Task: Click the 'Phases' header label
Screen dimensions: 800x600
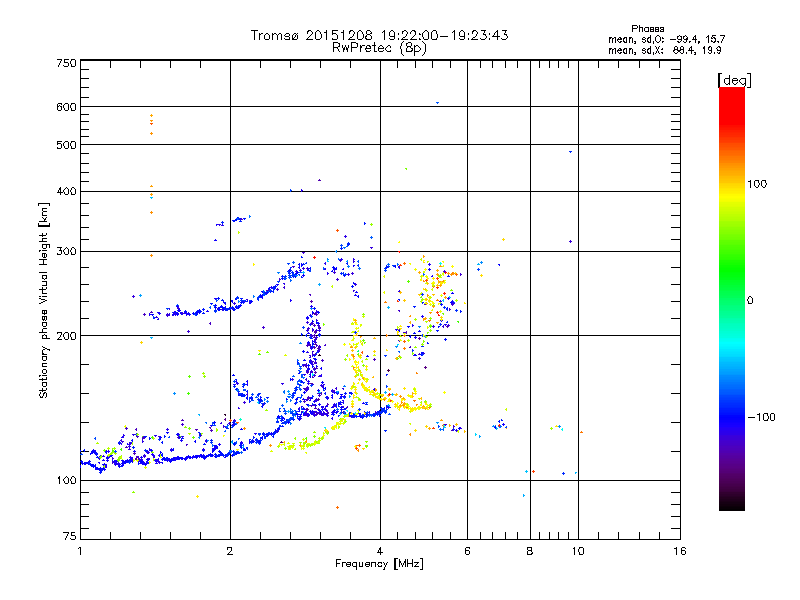Action: (x=647, y=29)
